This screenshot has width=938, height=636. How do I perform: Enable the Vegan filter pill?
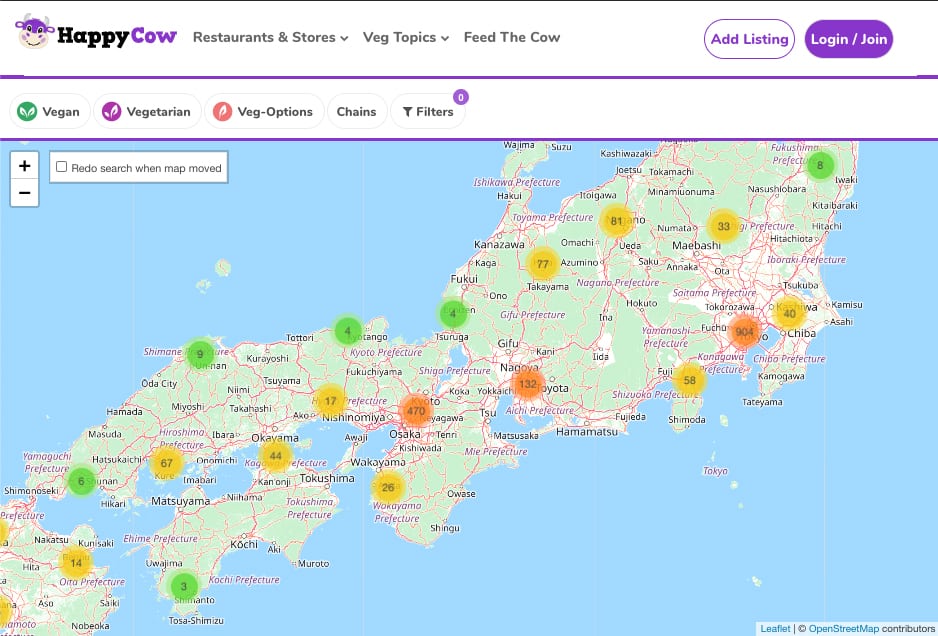(x=49, y=111)
